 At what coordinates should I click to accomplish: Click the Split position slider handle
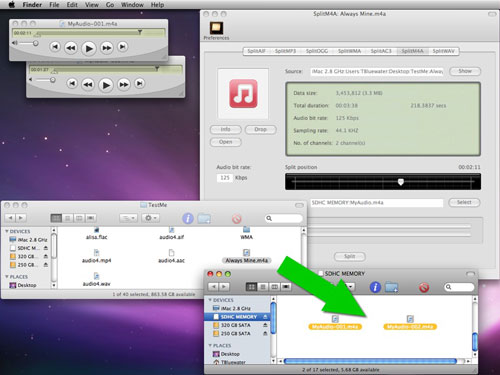tap(401, 182)
